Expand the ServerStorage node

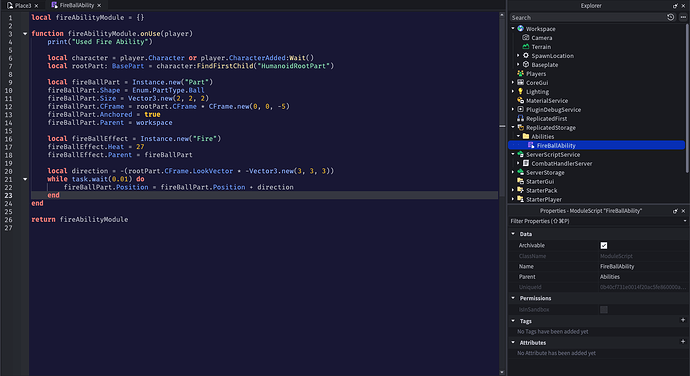tap(513, 172)
